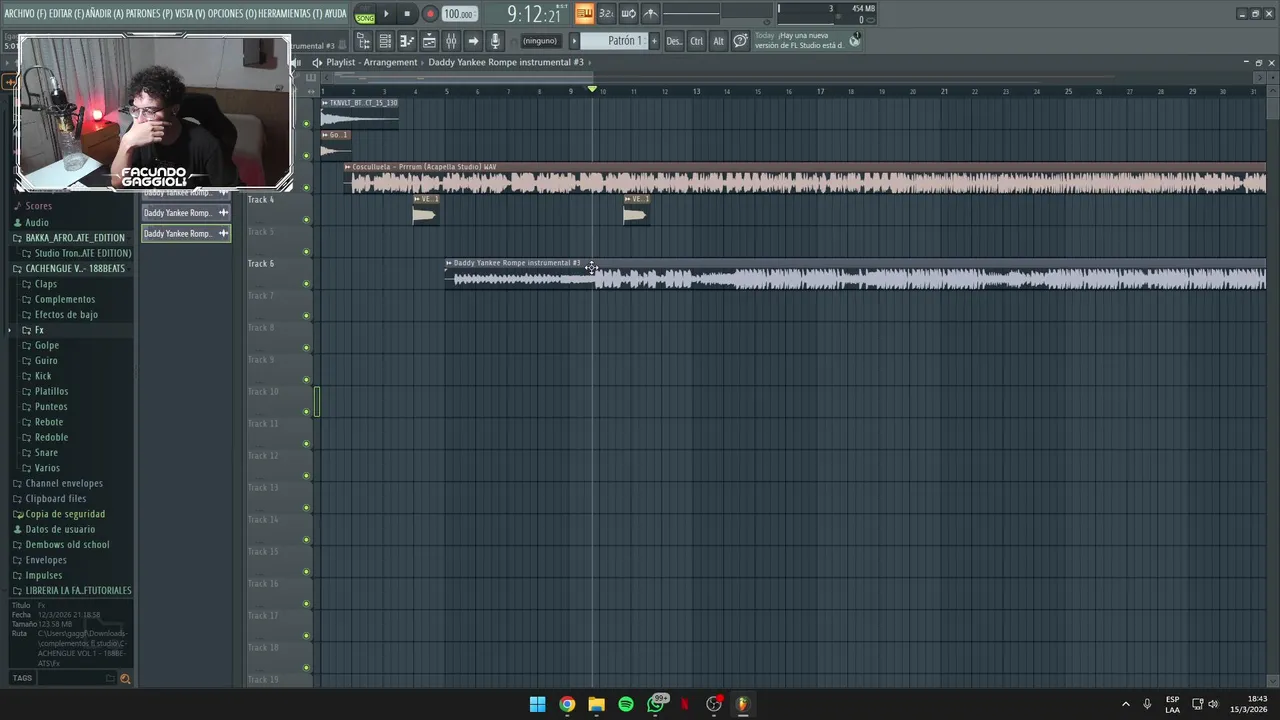Select the Coscullueta Prrrum Acapella audio clip
1280x720 pixels.
coord(806,178)
